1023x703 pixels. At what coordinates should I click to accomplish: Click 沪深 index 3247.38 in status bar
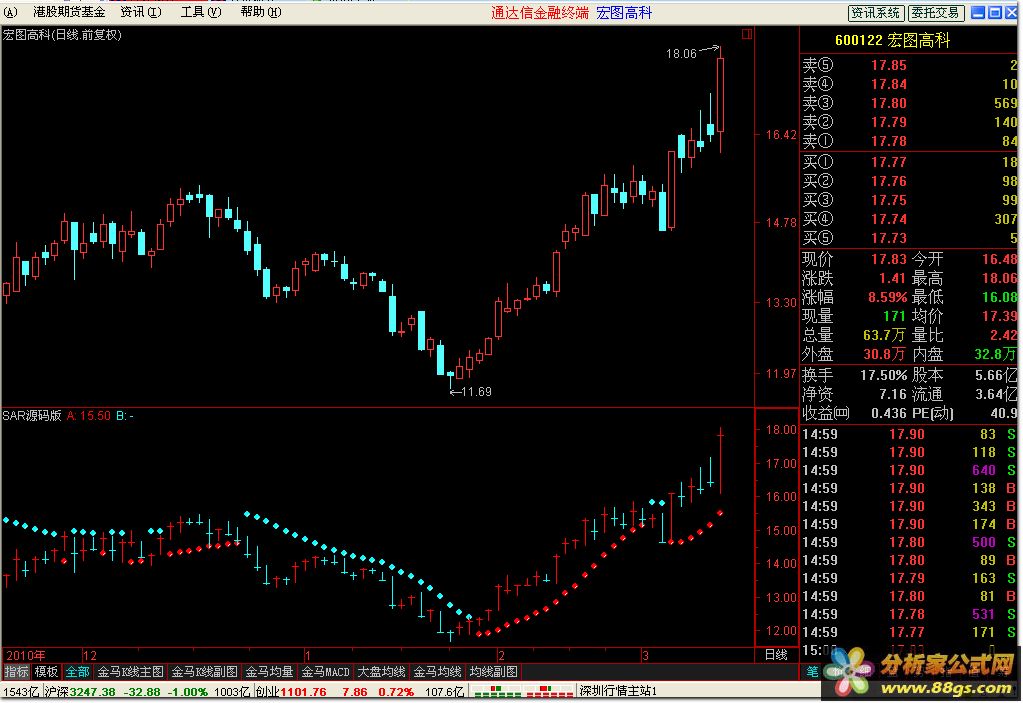(x=93, y=692)
